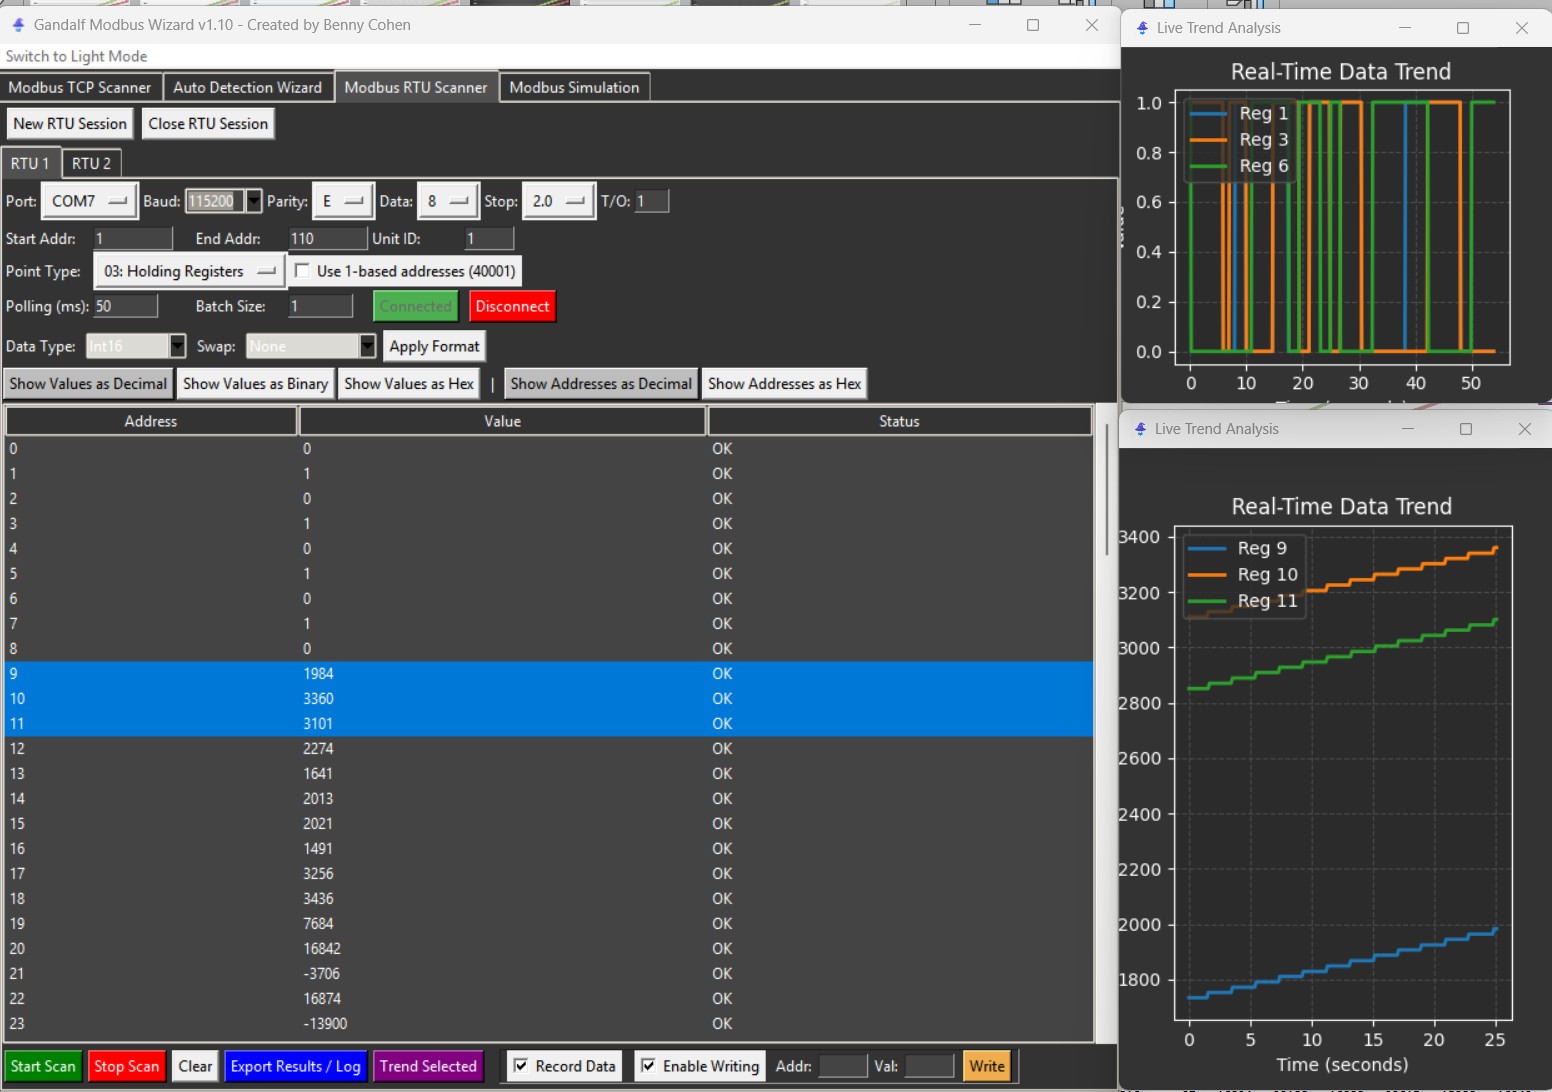Image resolution: width=1552 pixels, height=1092 pixels.
Task: Click Show Values as Hex button
Action: tap(409, 384)
